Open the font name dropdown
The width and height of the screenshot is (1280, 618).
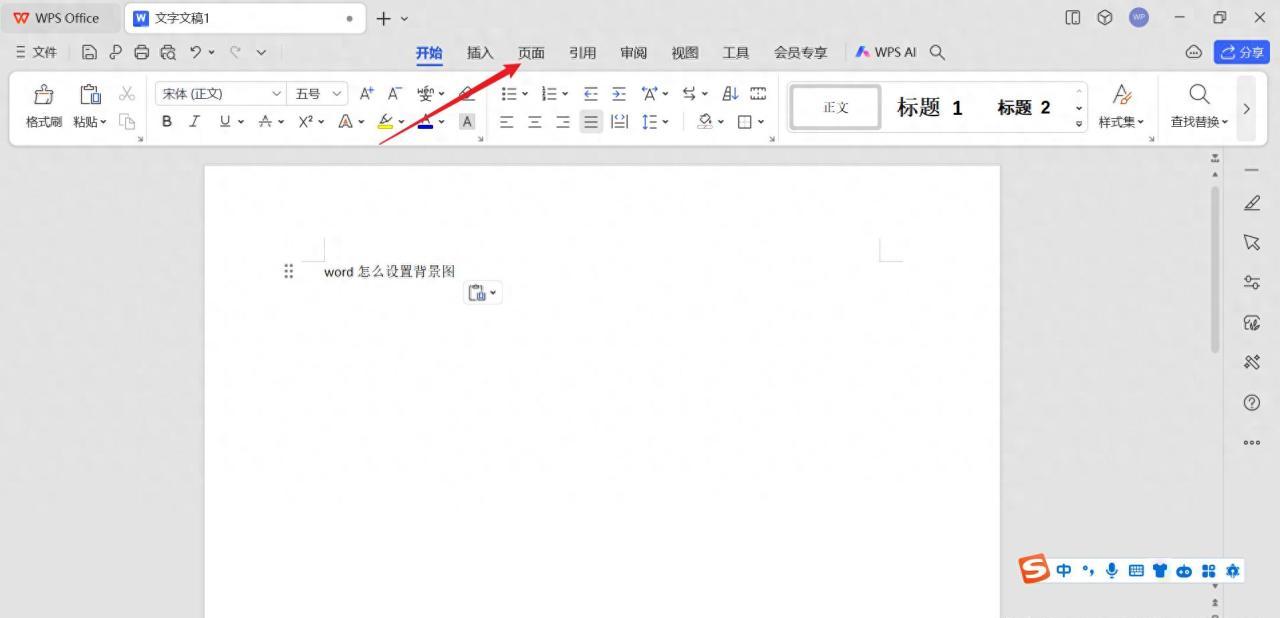pyautogui.click(x=277, y=93)
